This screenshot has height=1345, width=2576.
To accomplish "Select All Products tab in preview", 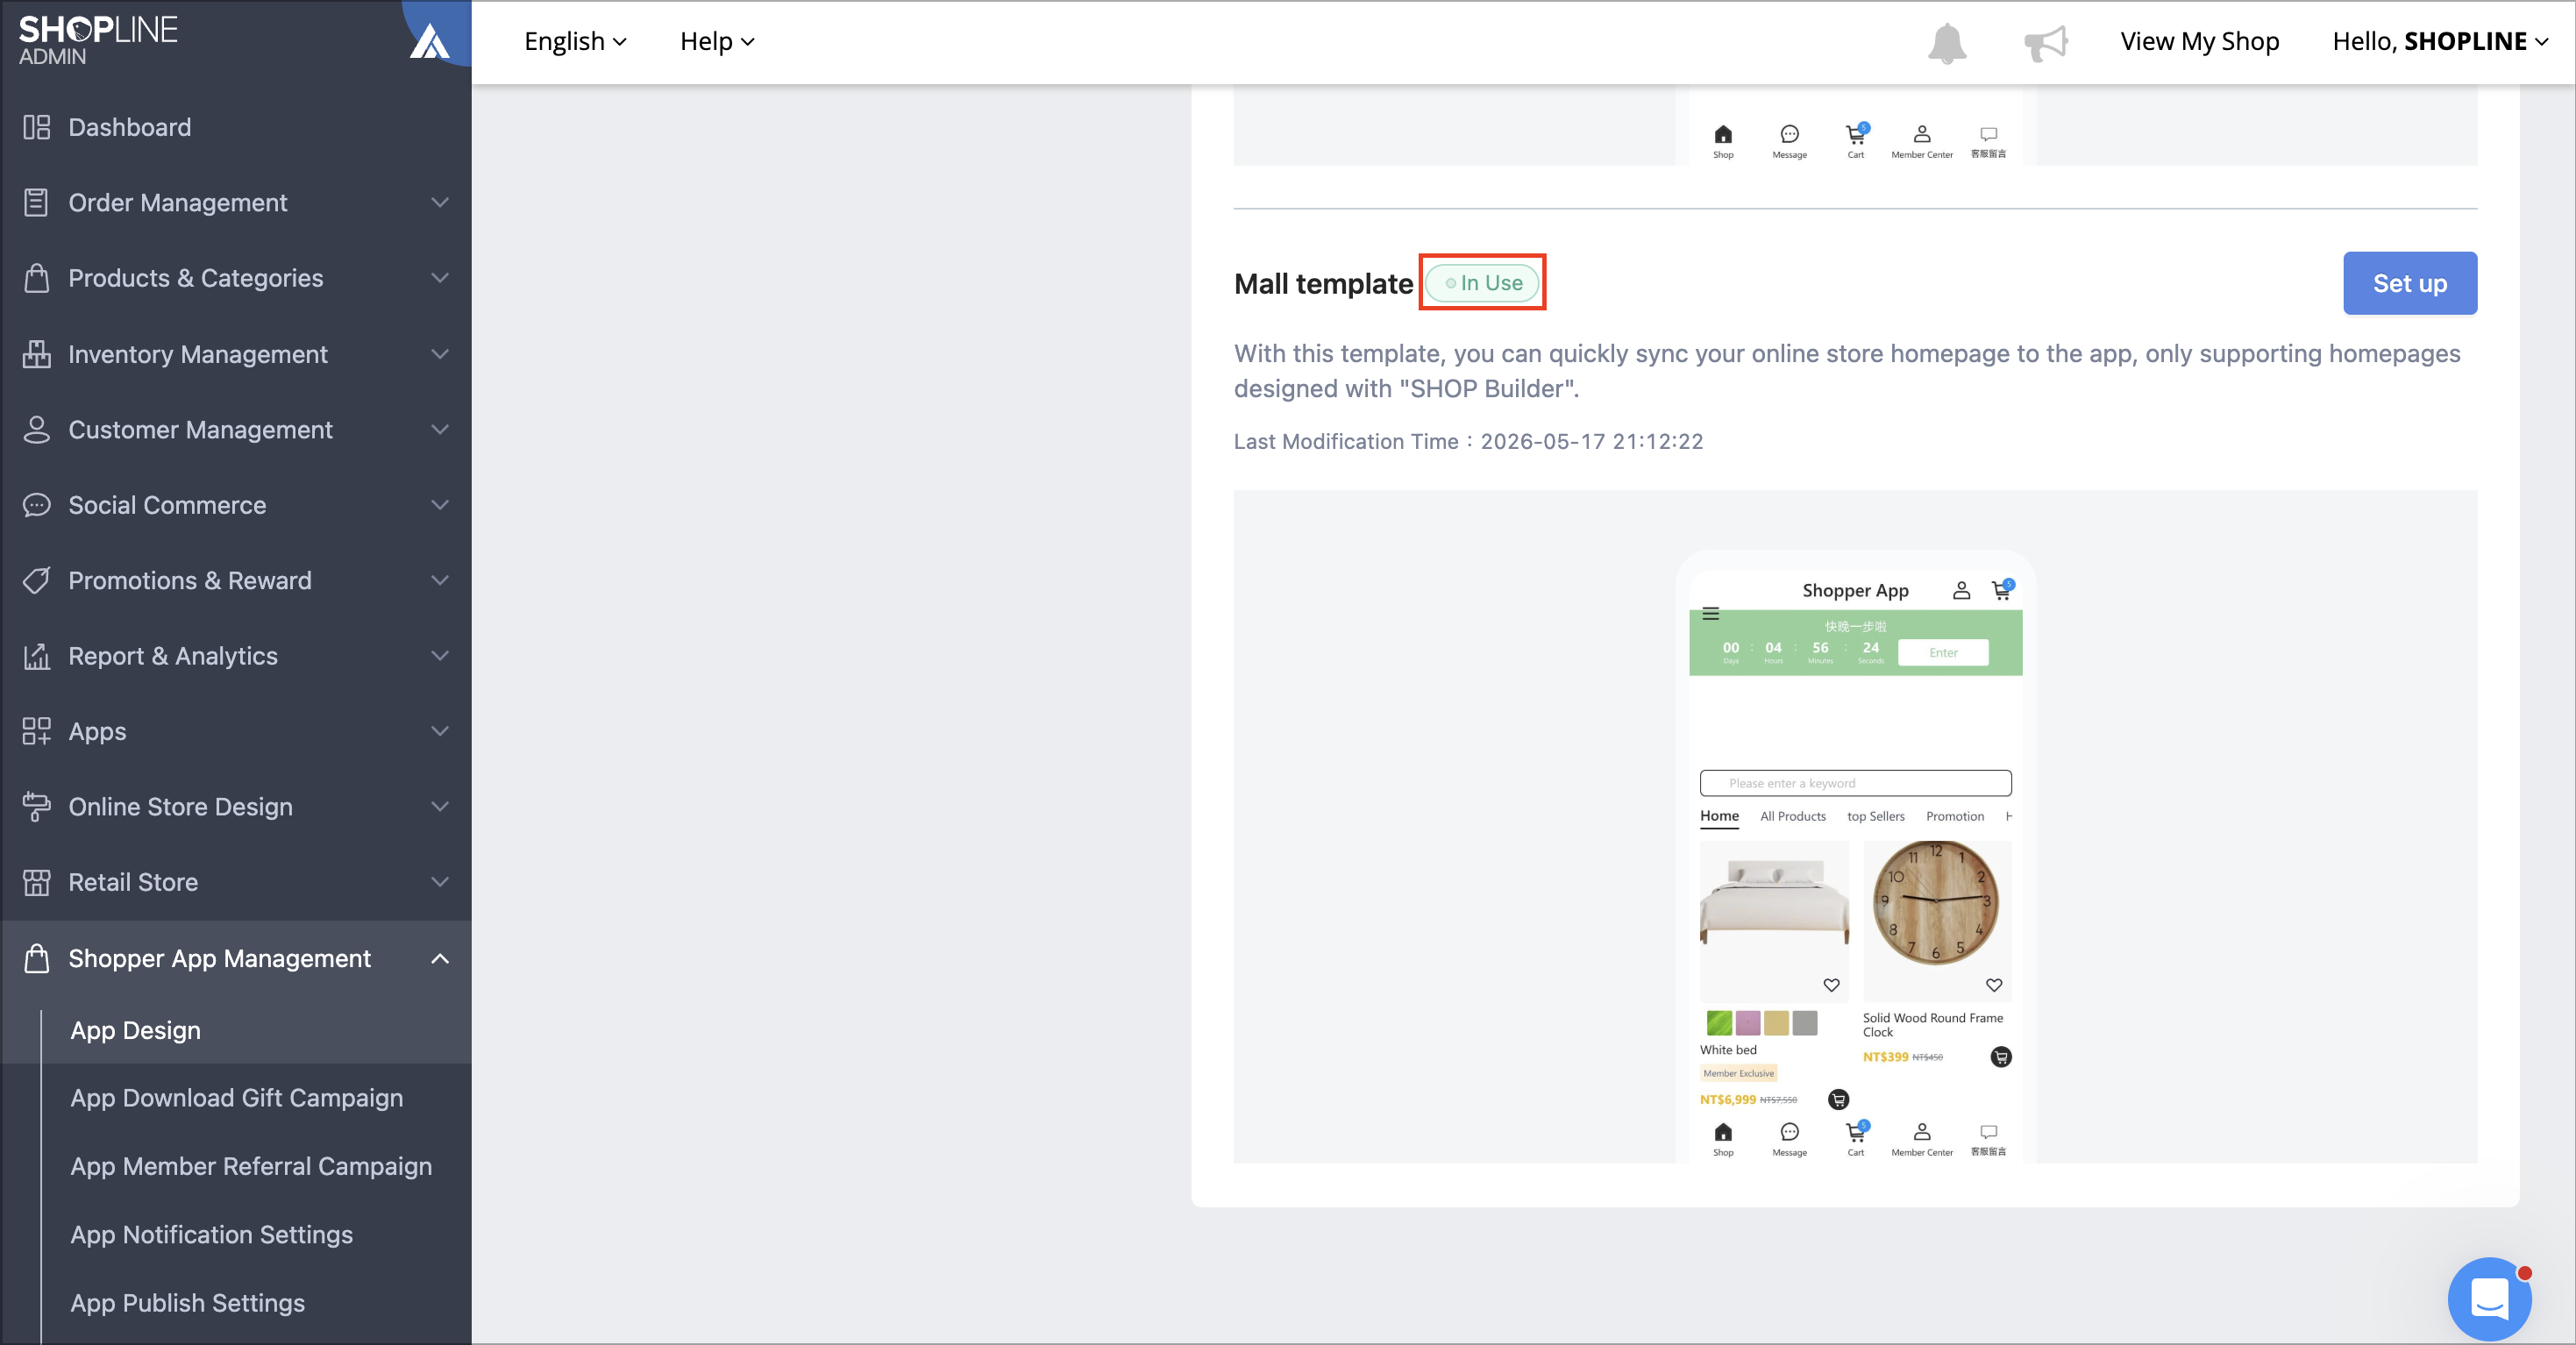I will (1792, 816).
